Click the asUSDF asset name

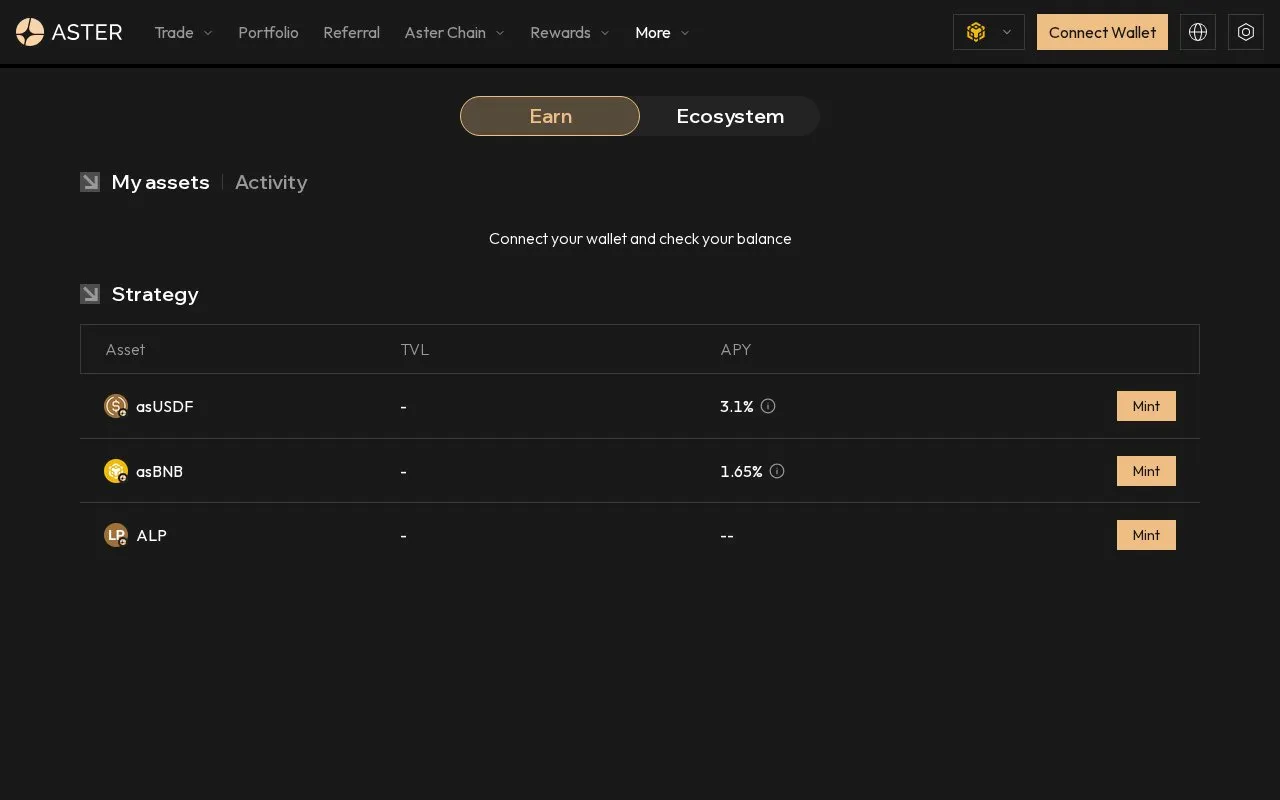coord(165,406)
